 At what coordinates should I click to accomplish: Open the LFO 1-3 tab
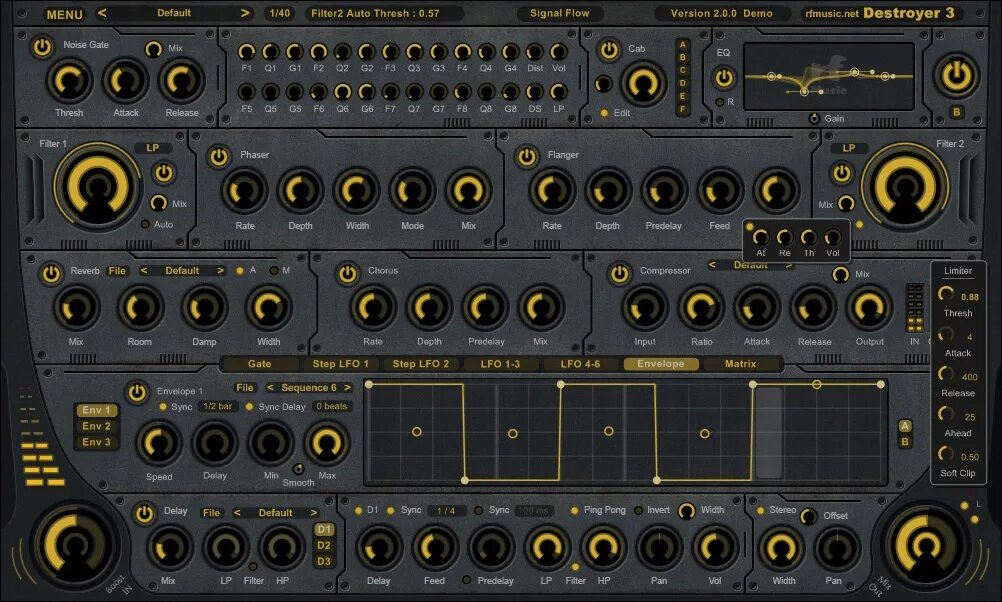(x=500, y=364)
